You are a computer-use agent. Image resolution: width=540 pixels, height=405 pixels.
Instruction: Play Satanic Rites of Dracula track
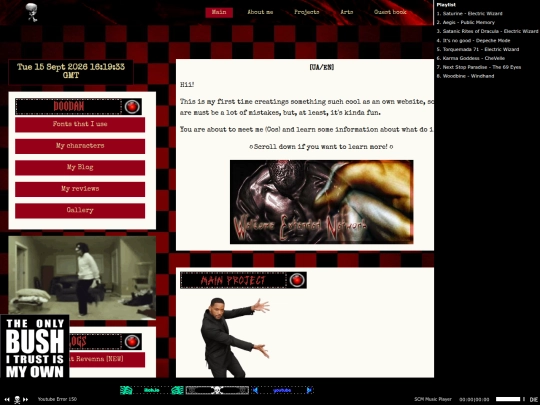click(x=487, y=31)
